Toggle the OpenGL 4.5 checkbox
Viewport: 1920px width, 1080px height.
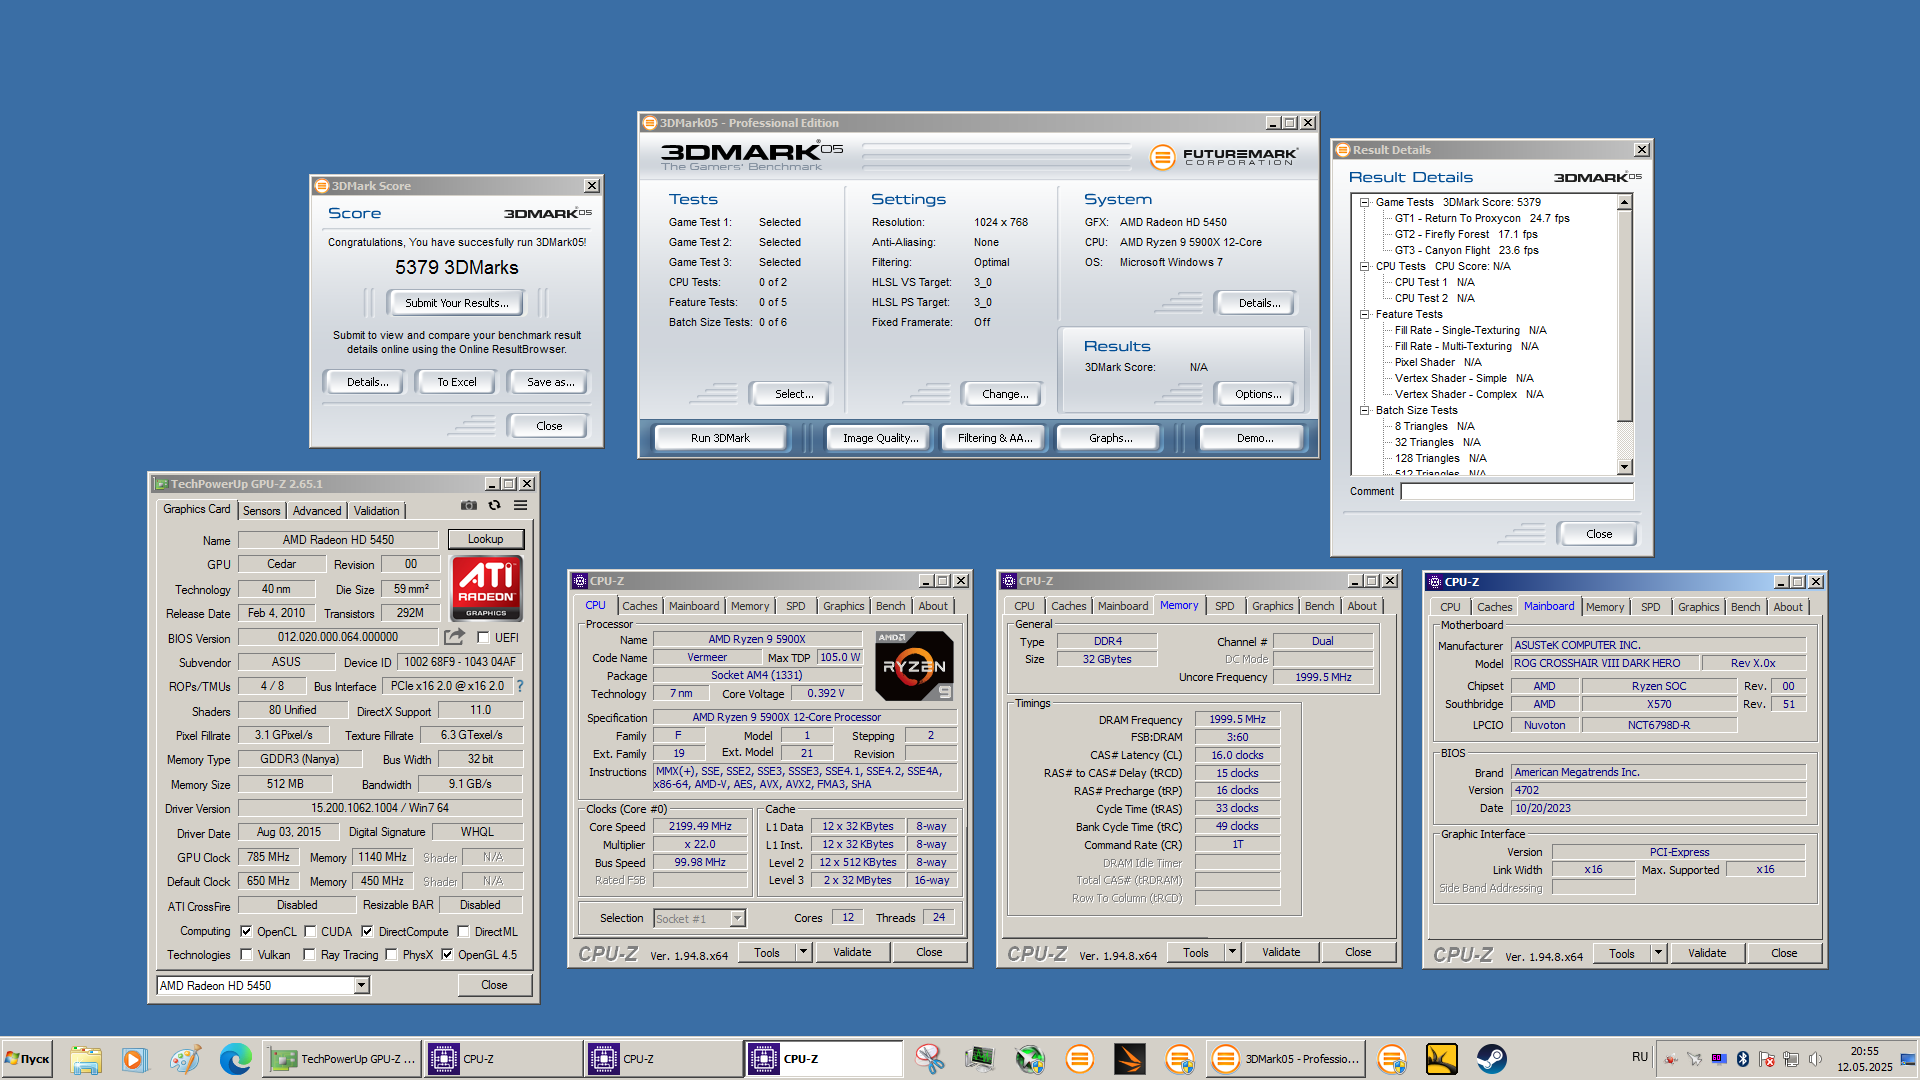(447, 955)
